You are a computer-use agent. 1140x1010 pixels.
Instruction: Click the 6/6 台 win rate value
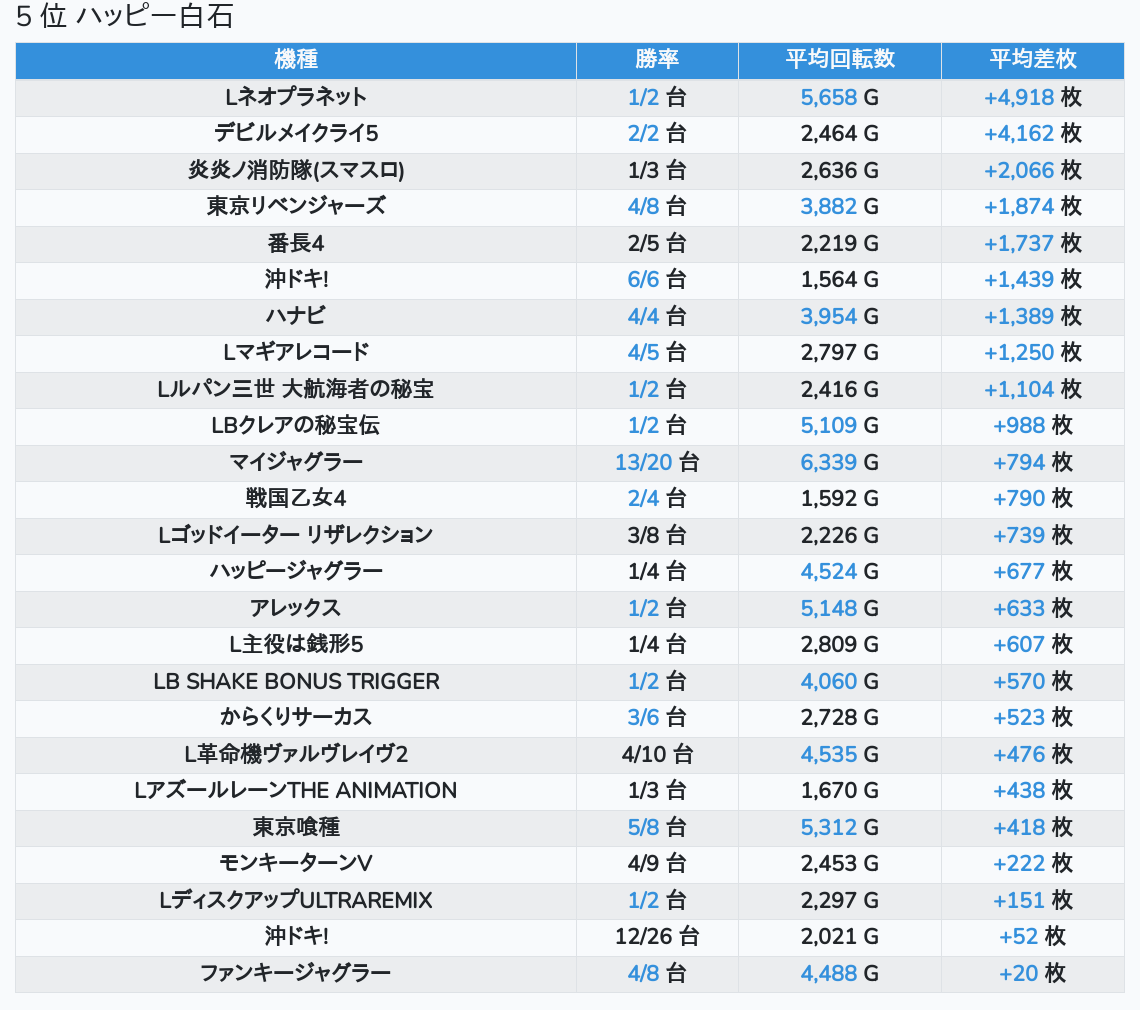(657, 279)
